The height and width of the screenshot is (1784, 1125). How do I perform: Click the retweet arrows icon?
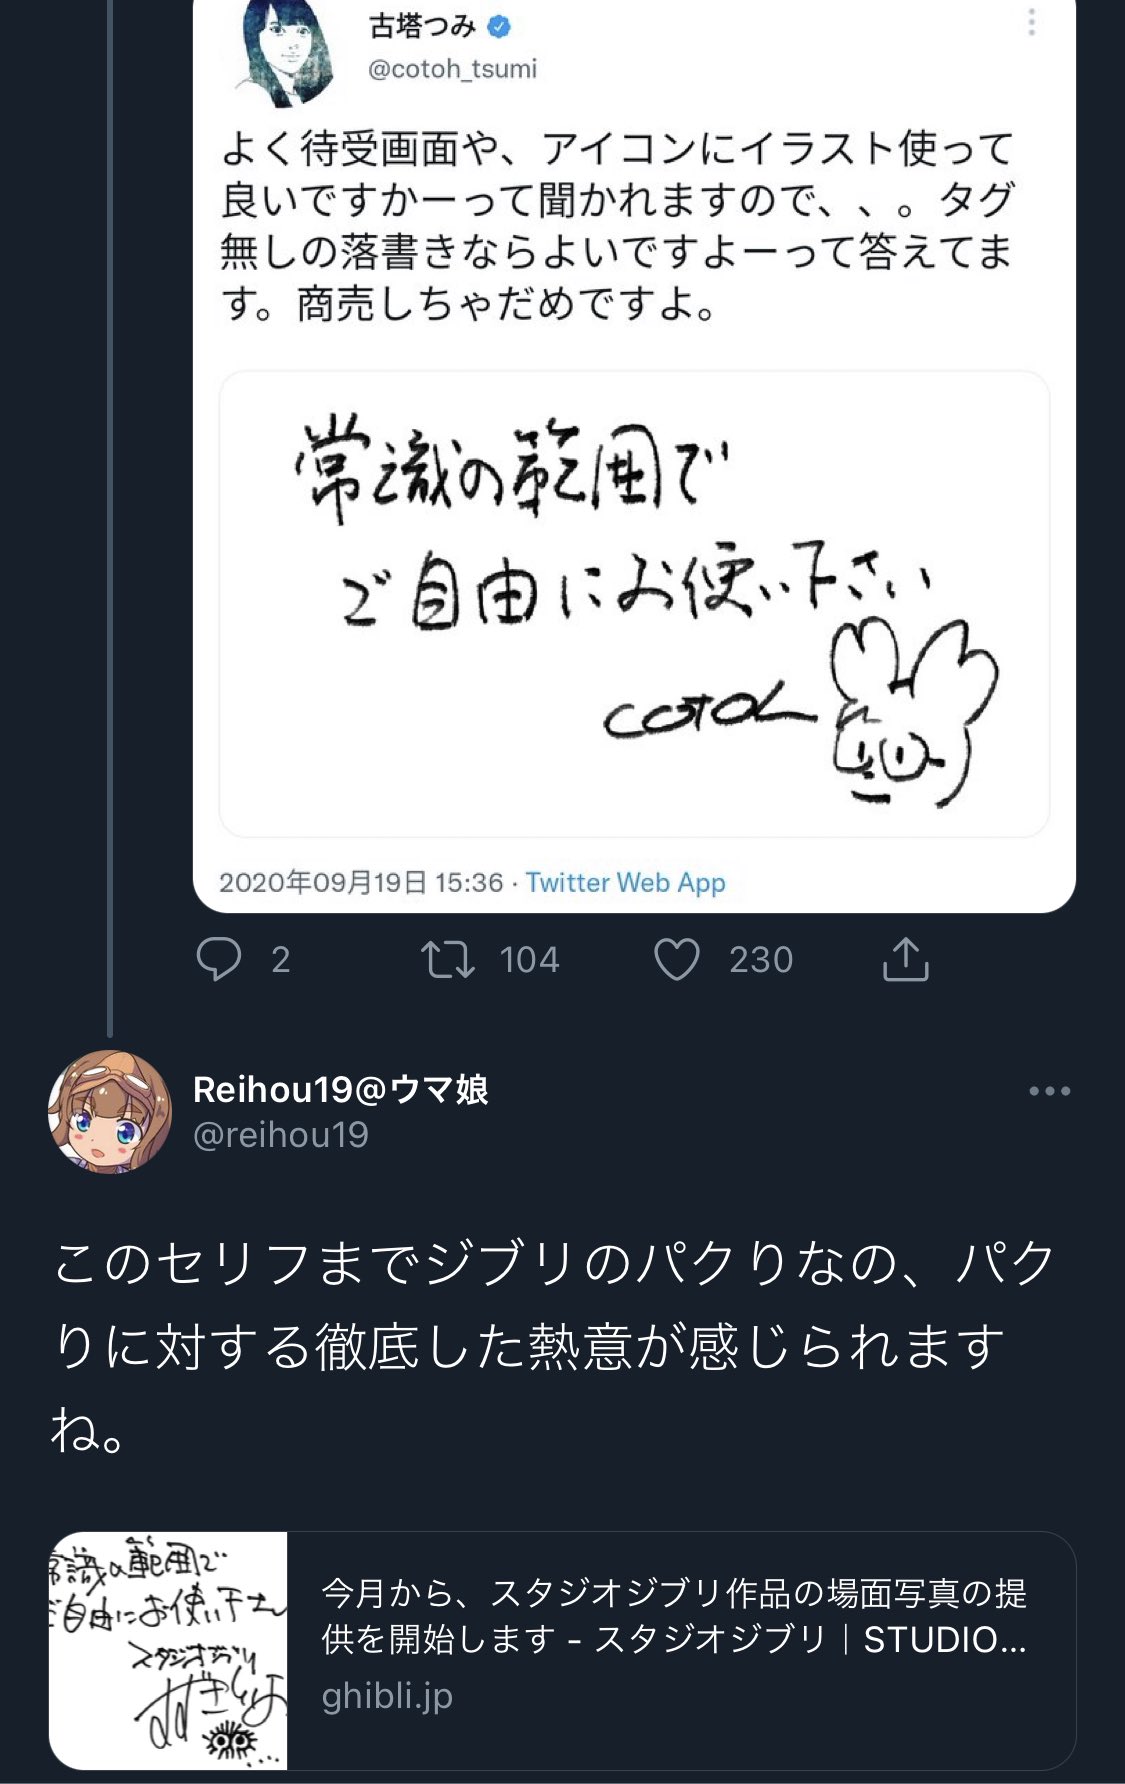click(447, 959)
